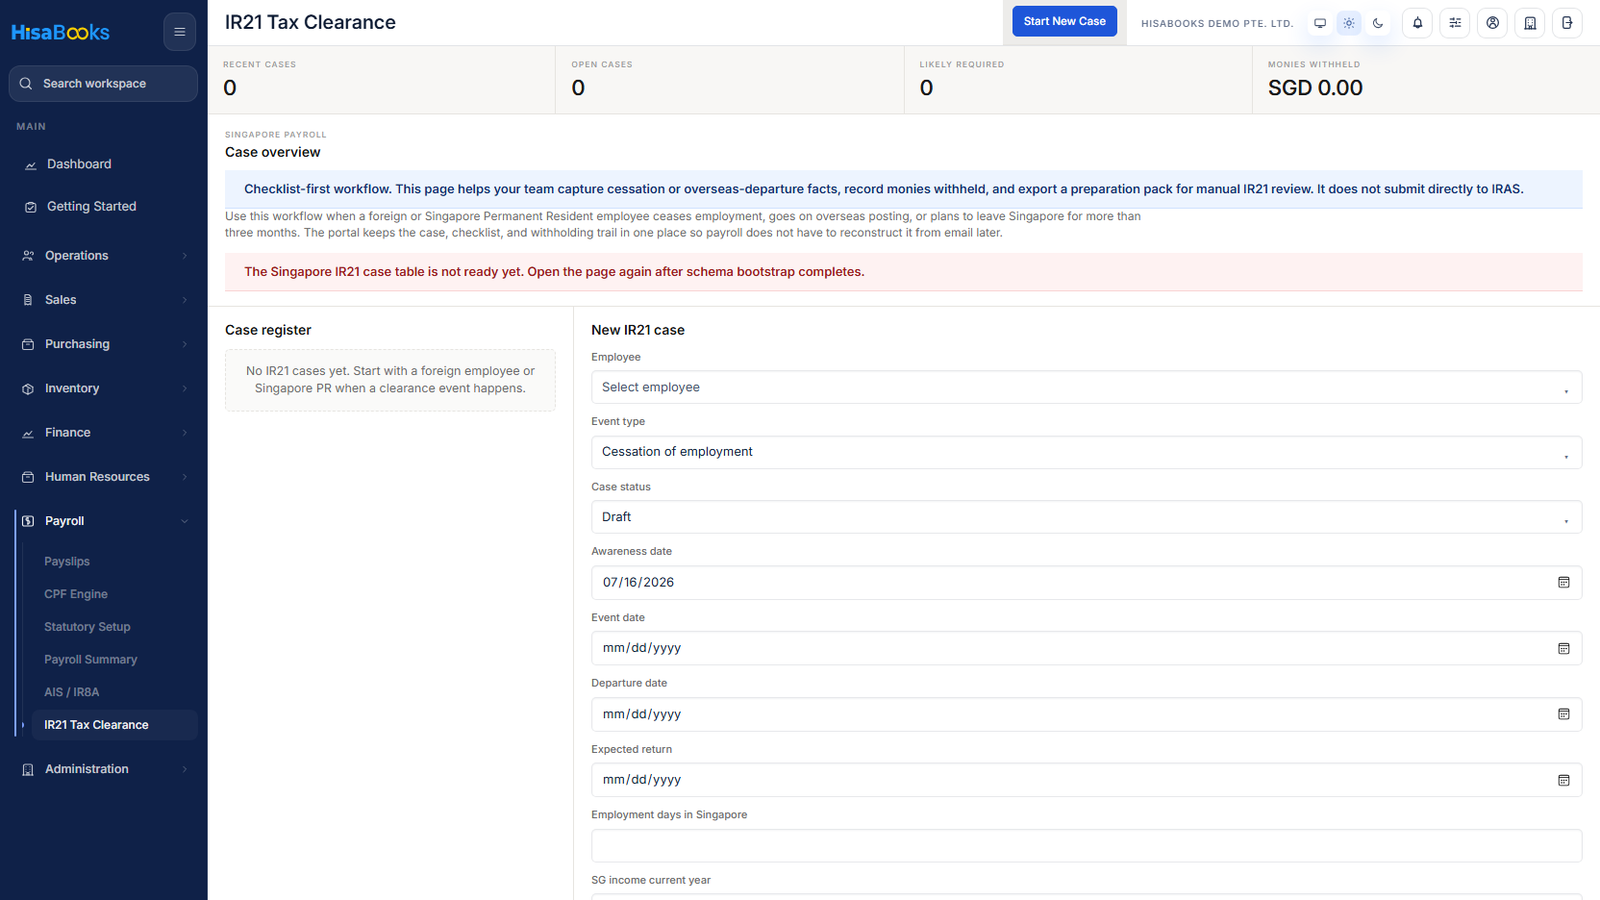Open the settings sliders icon

pyautogui.click(x=1455, y=23)
